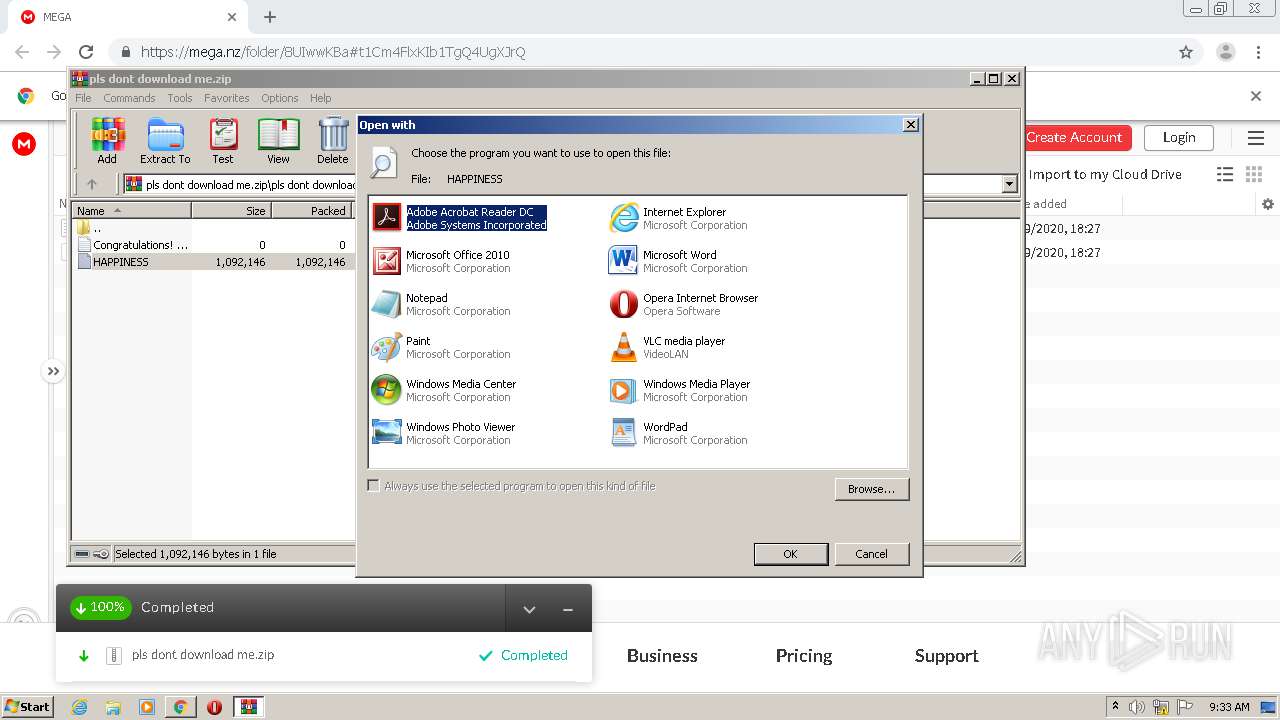Expand the WinRAR address path dropdown
The width and height of the screenshot is (1280, 720).
tap(1009, 184)
